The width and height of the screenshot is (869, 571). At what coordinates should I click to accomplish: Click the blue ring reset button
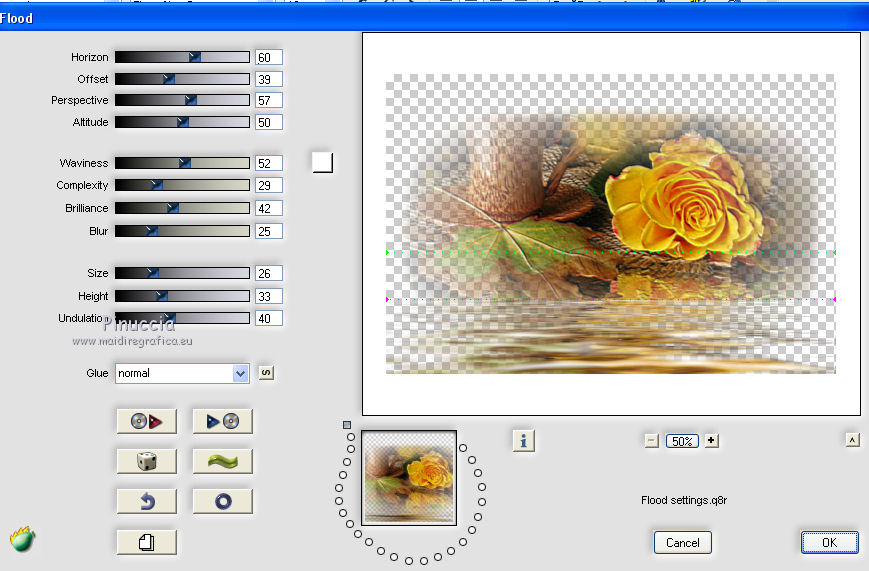click(223, 502)
